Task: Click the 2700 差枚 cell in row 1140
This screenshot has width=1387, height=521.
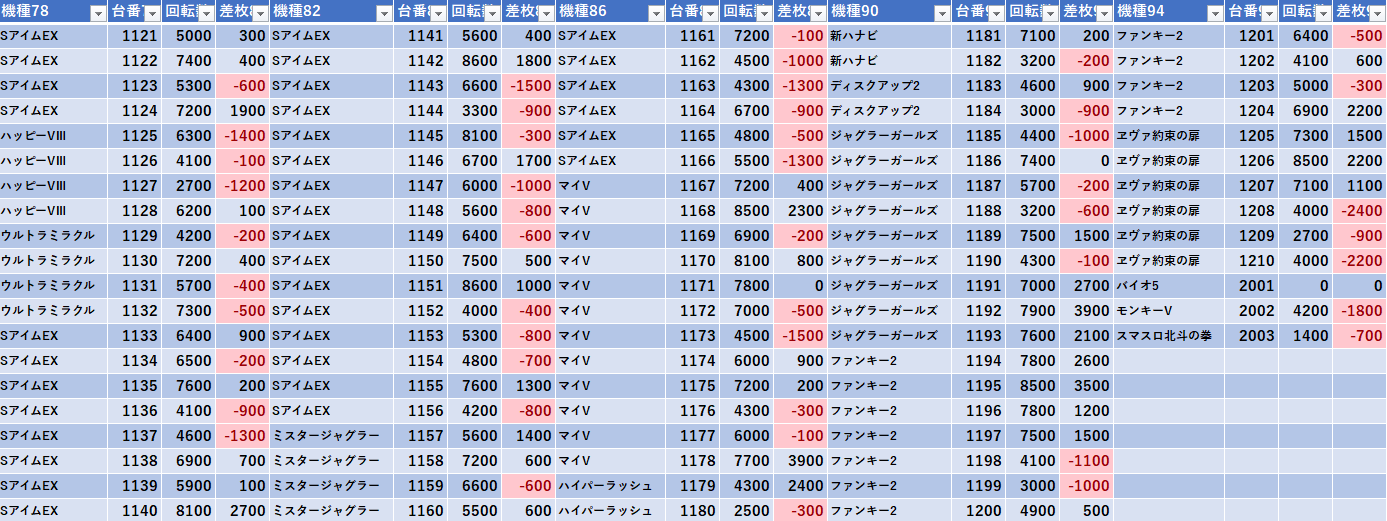Action: (243, 511)
